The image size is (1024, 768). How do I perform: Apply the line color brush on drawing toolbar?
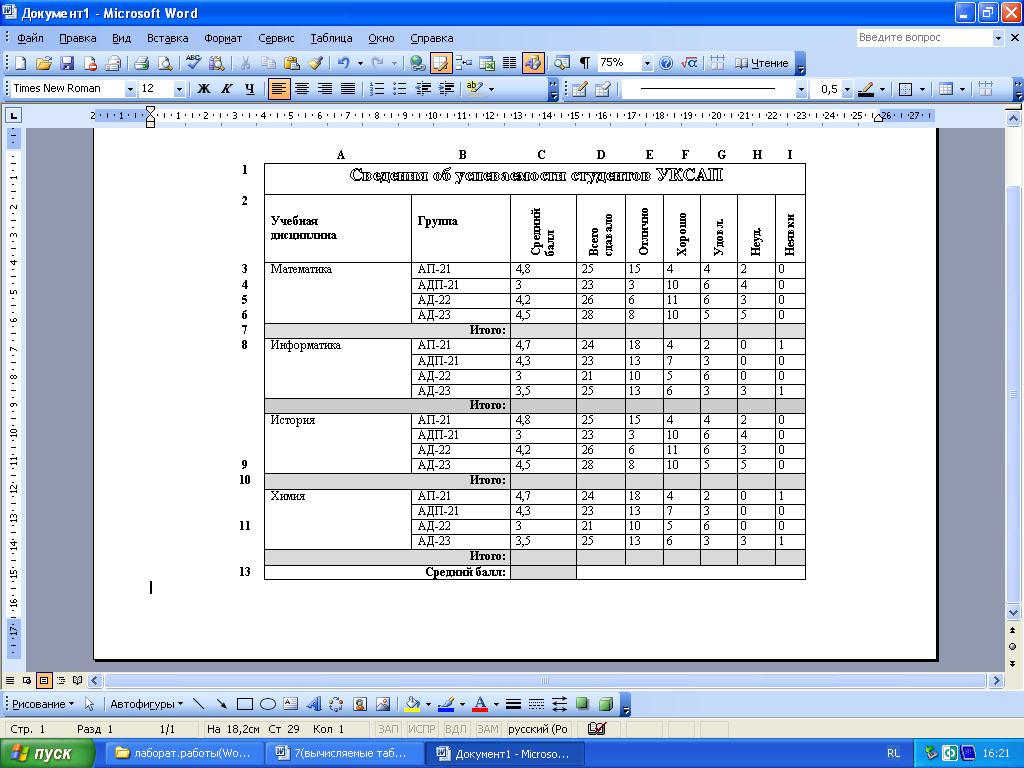tap(446, 704)
